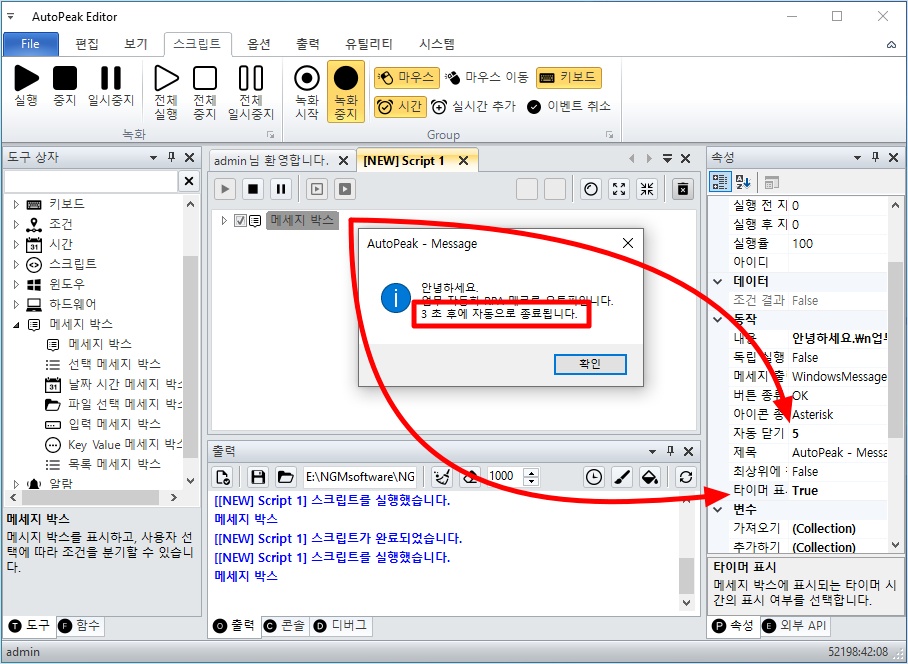Expand the 윈도우 toolbox category

[x=16, y=284]
